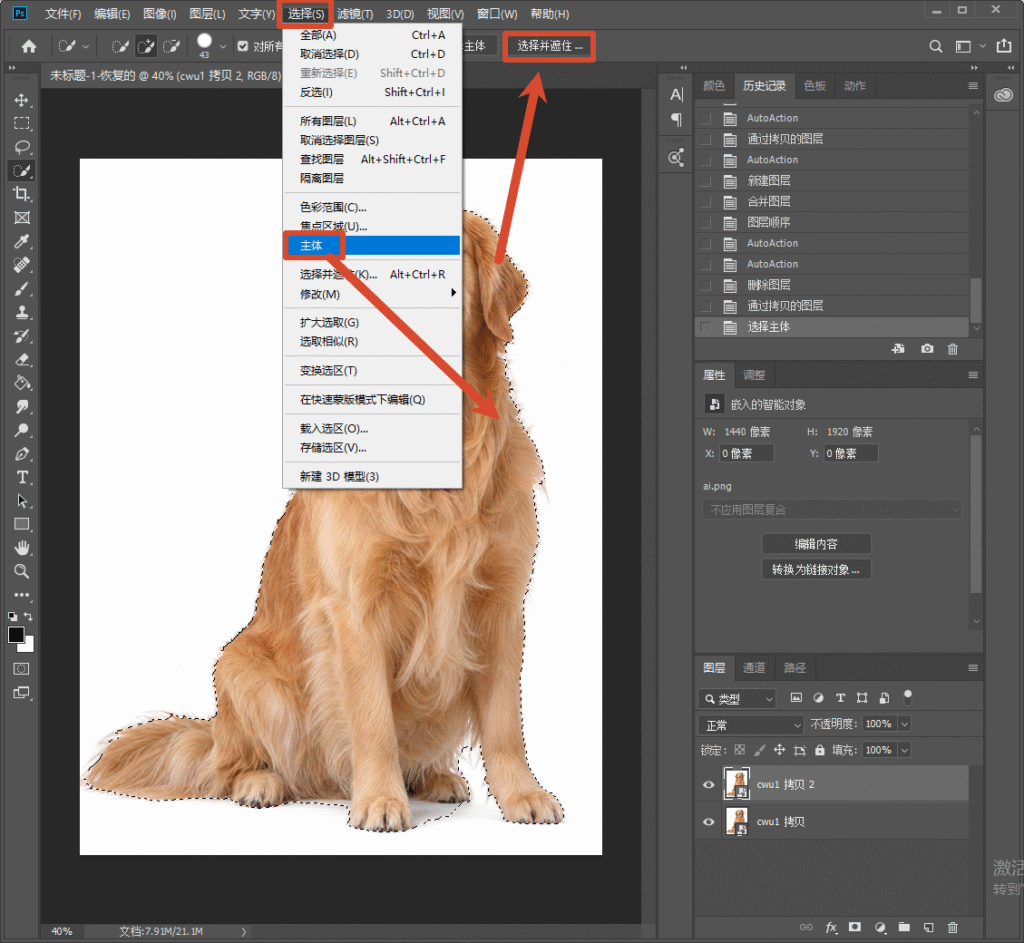
Task: Open 填充 fill dropdown arrow
Action: click(904, 750)
